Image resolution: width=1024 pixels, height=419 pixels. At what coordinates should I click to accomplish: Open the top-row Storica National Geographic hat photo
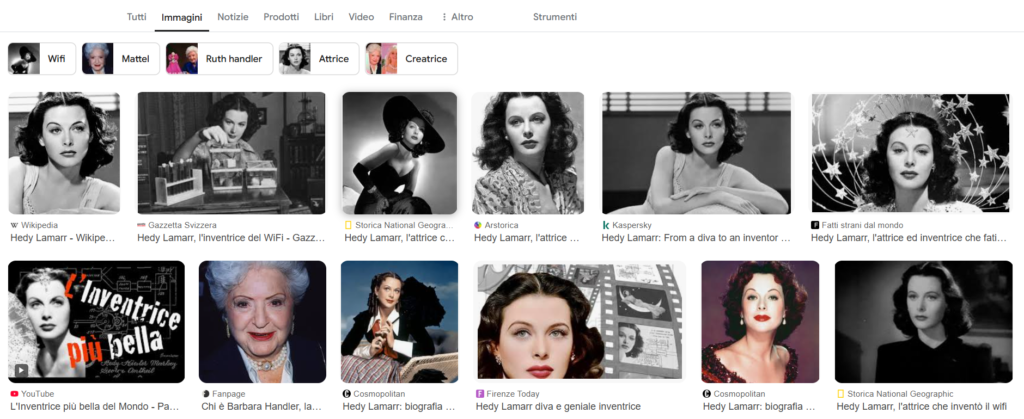400,153
